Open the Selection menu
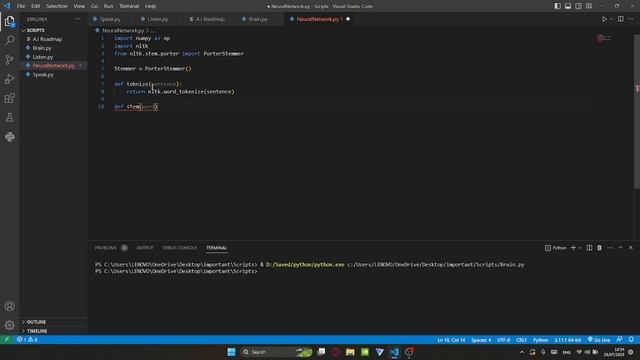The image size is (640, 360). pos(57,6)
